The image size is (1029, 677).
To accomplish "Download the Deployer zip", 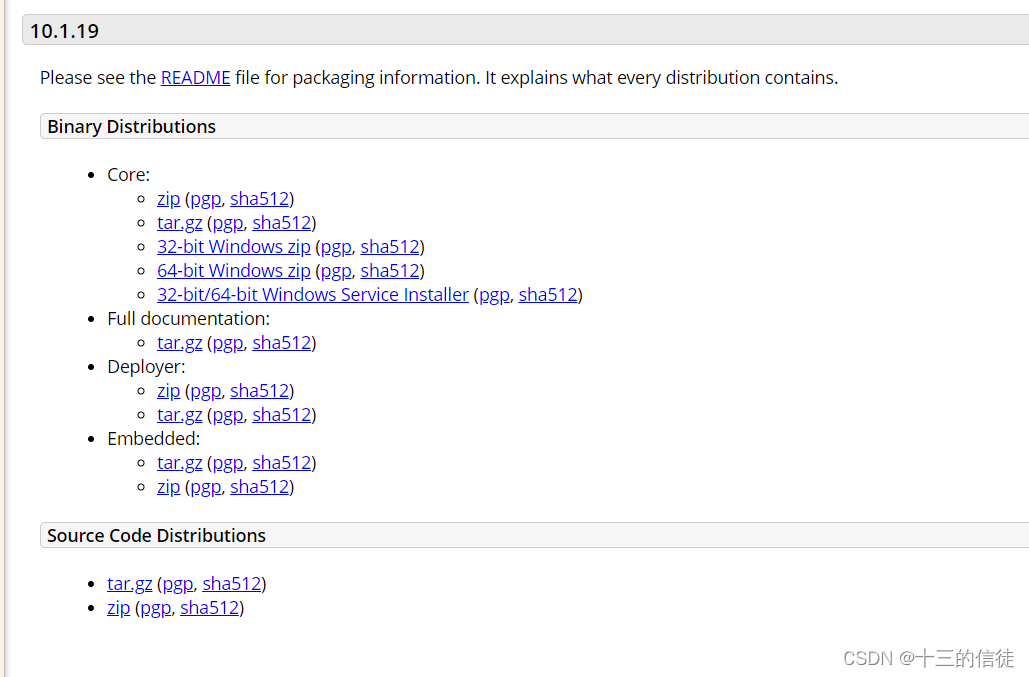I will (168, 391).
